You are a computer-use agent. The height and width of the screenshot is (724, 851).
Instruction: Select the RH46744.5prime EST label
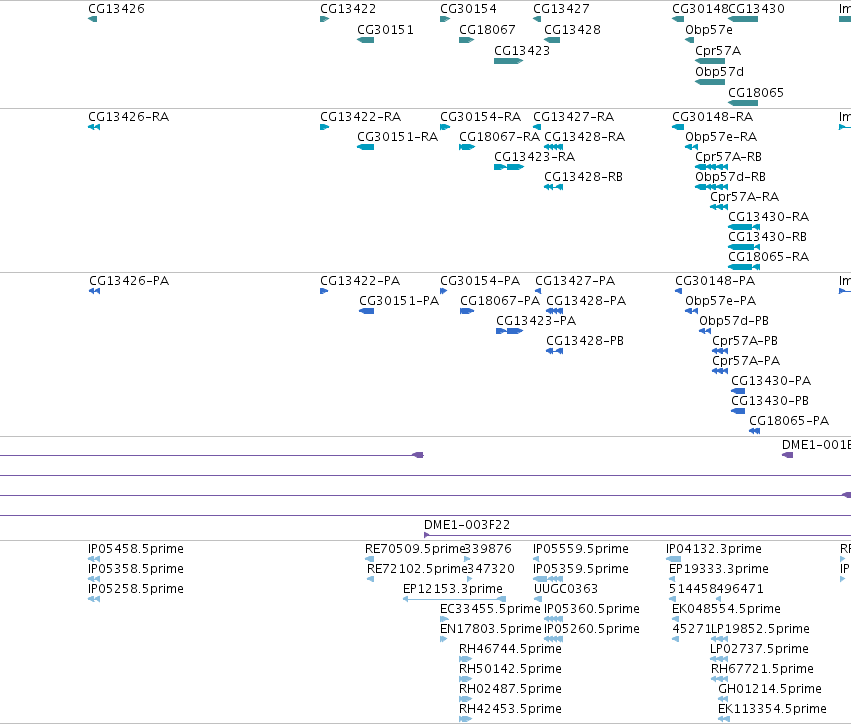coord(510,649)
